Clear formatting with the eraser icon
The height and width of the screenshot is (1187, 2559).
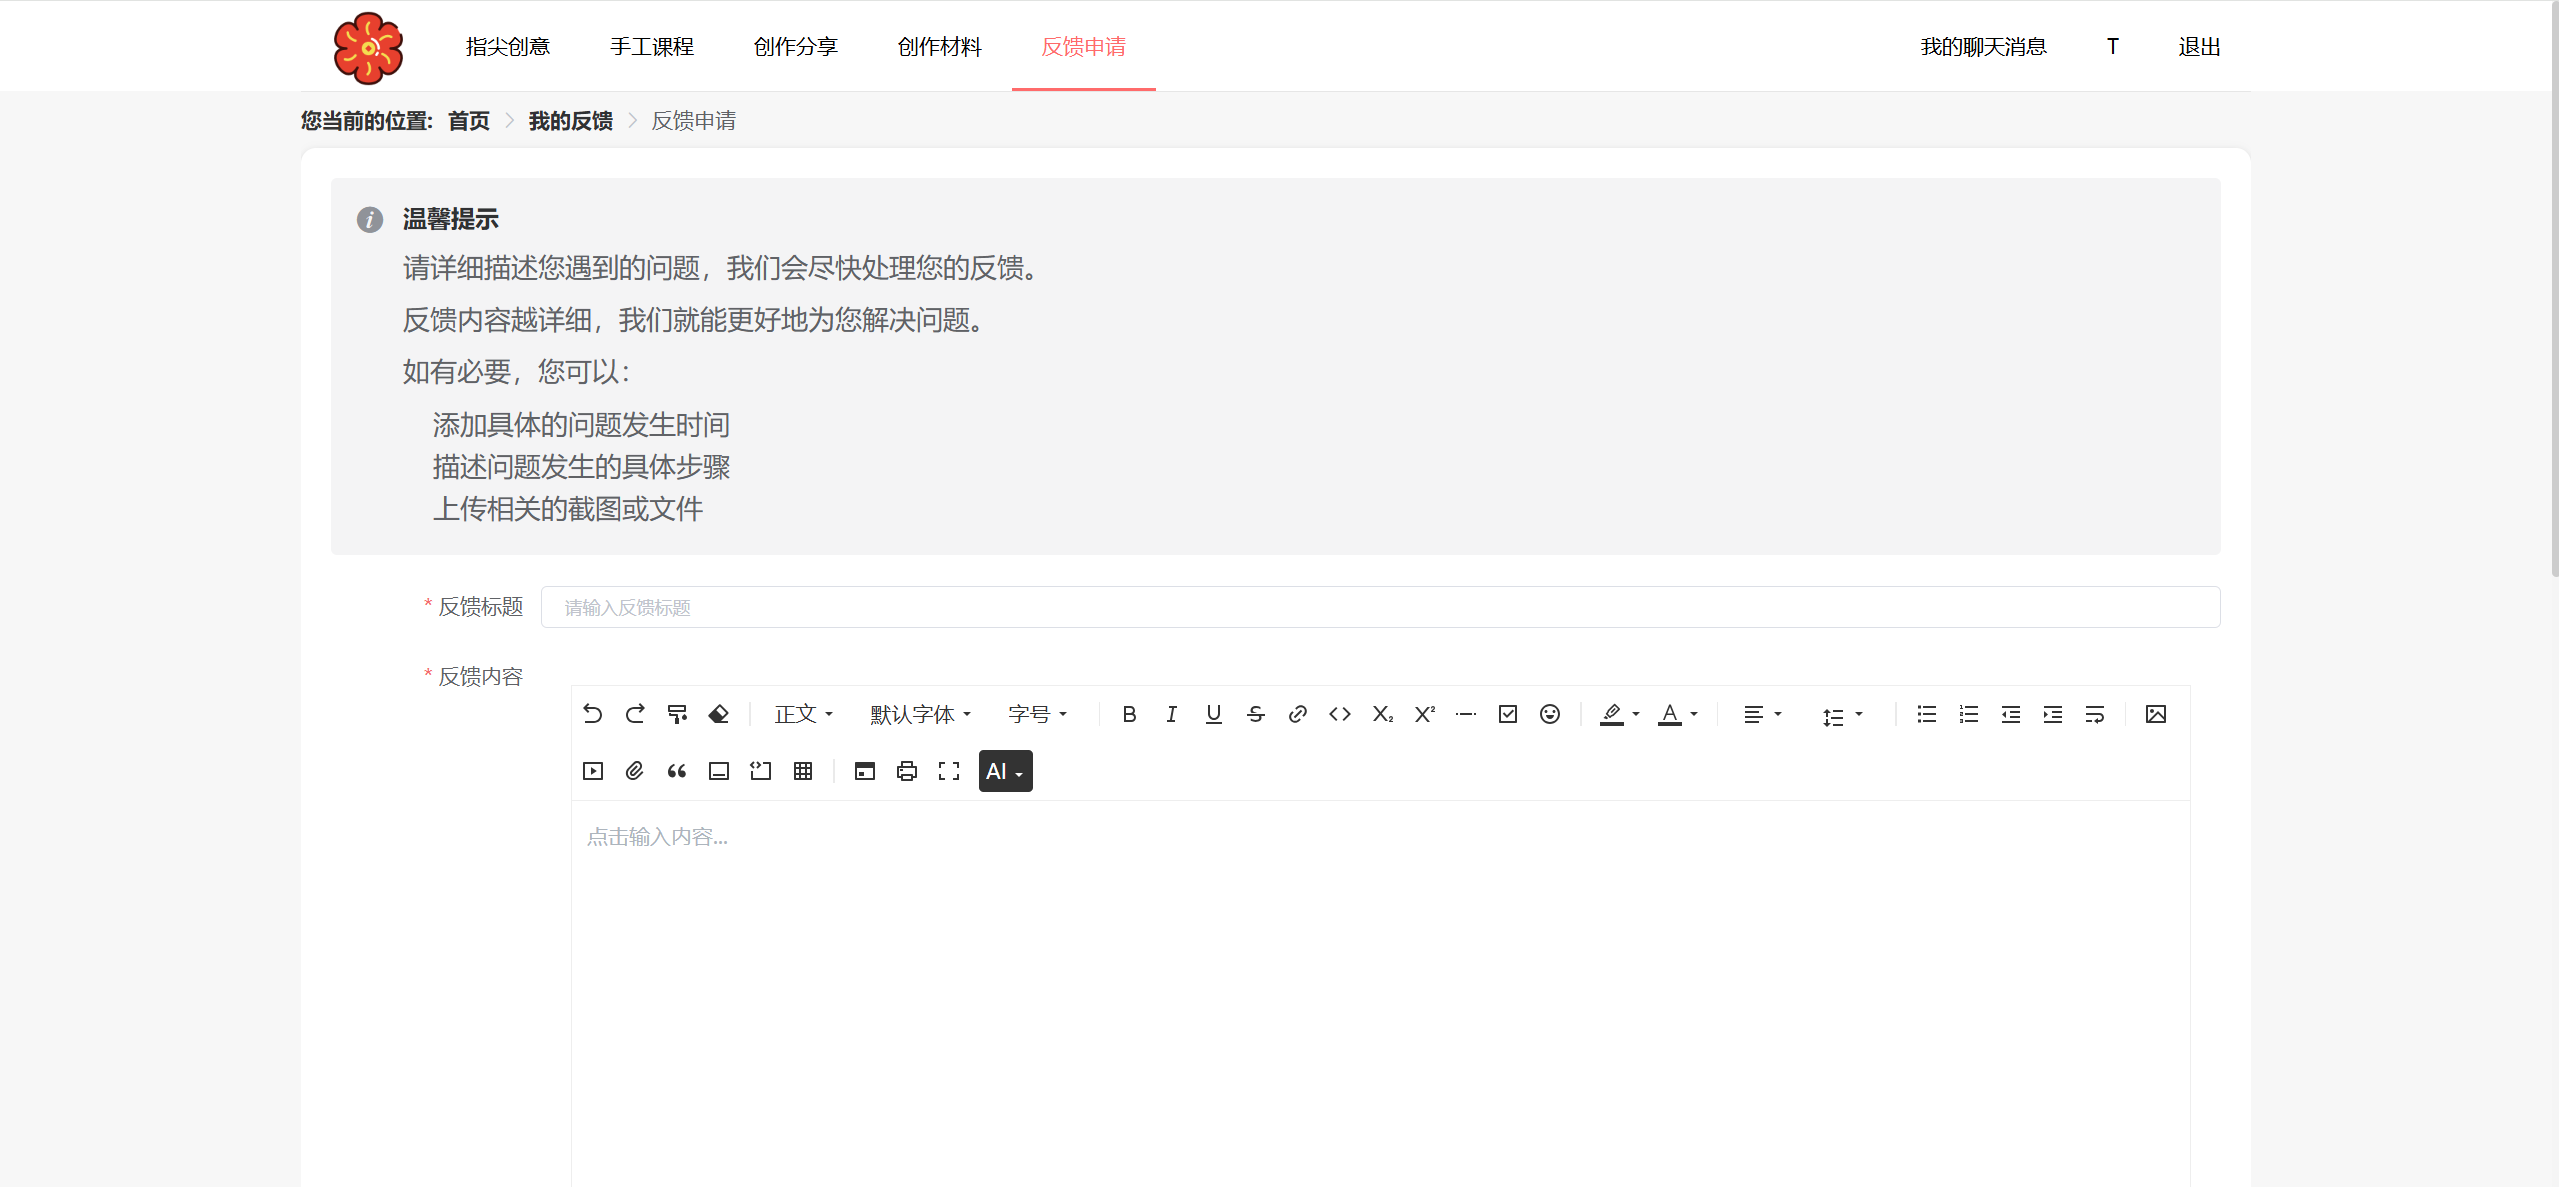[719, 714]
